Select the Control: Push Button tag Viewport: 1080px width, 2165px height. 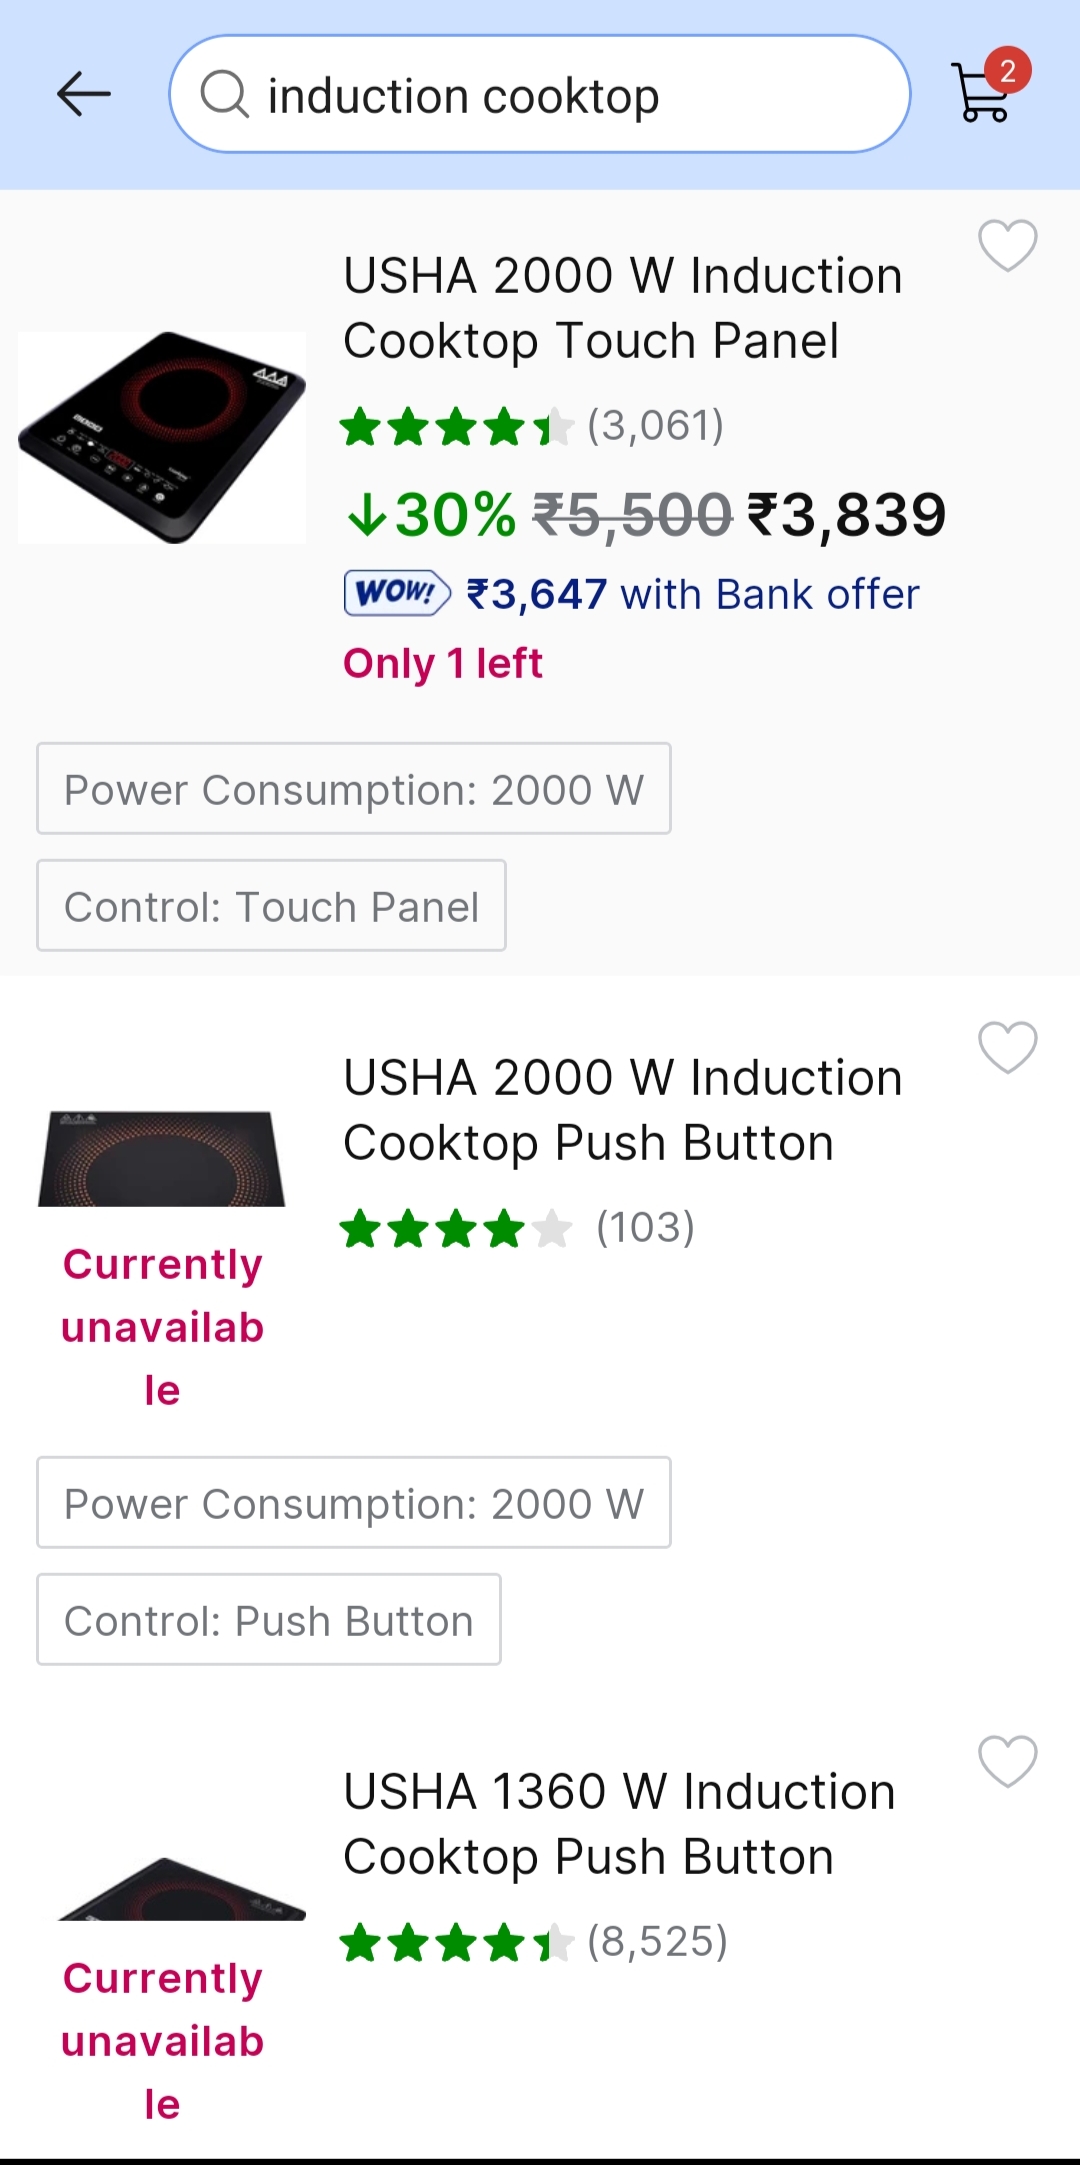click(x=269, y=1620)
